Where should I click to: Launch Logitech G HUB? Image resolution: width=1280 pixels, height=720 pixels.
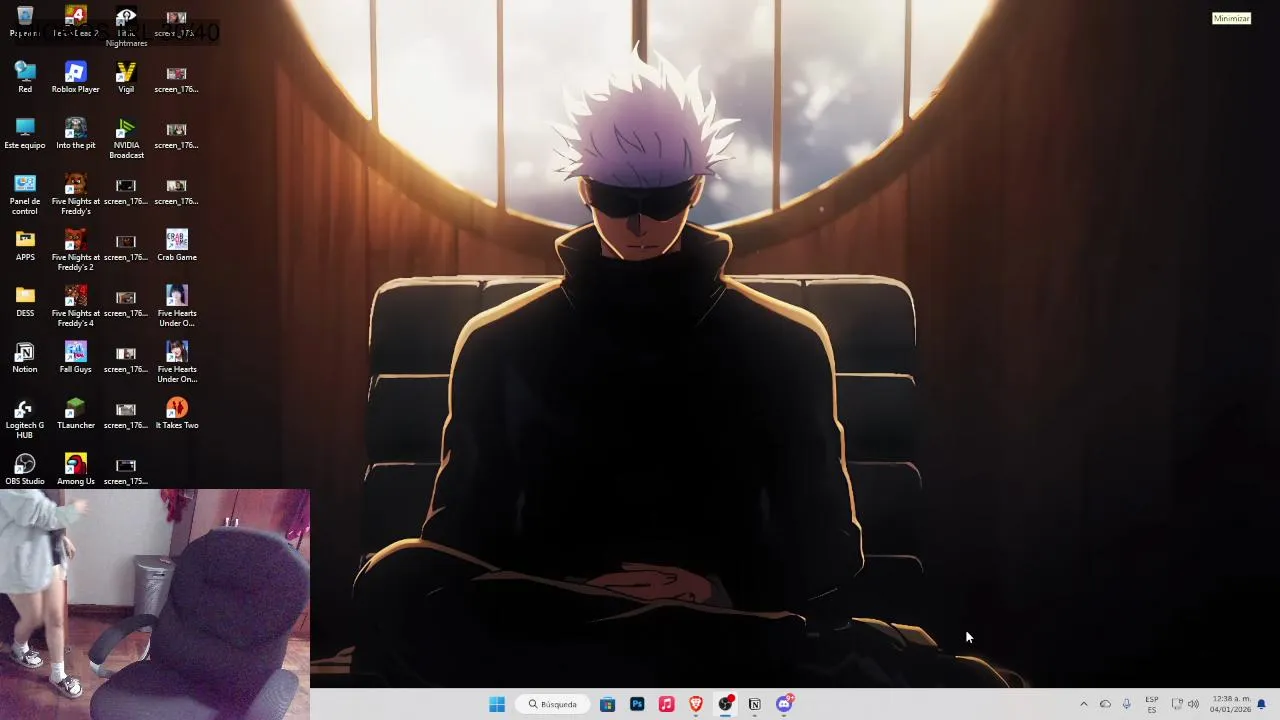pos(25,419)
